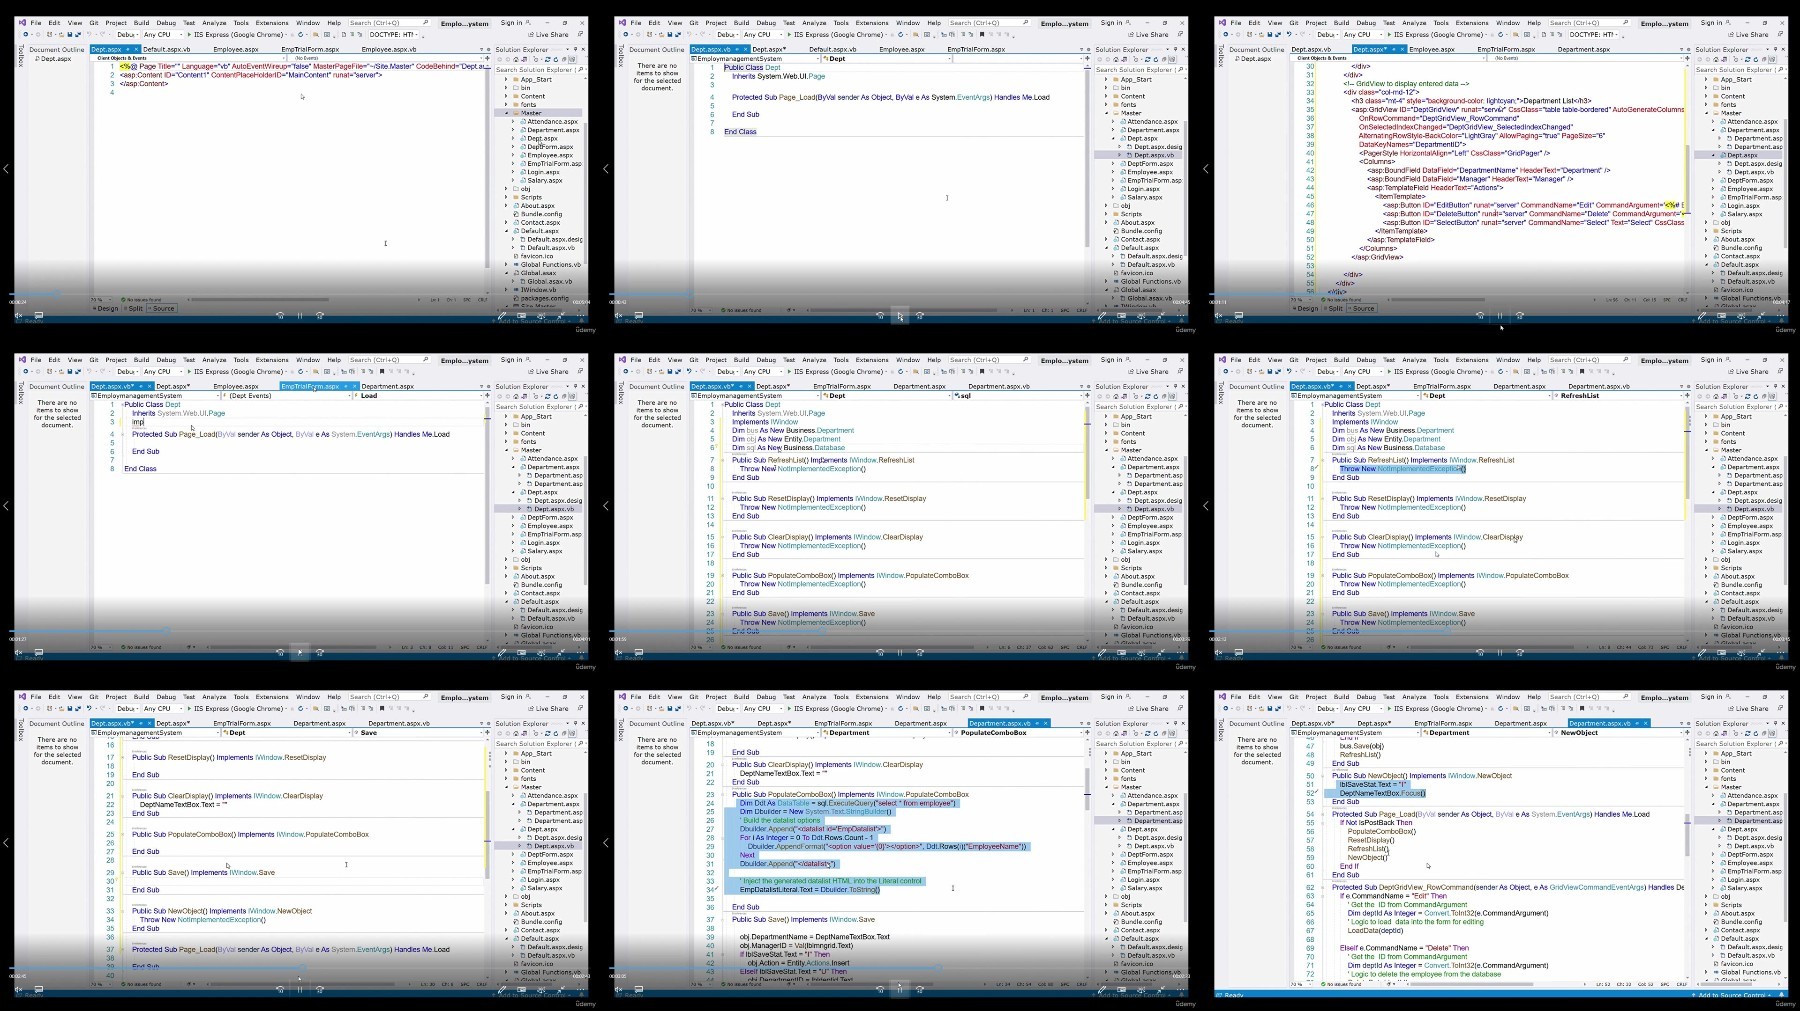Click video progress bar in Employee.aspx.vb tab frame
The image size is (1800, 1011).
pos(300,294)
